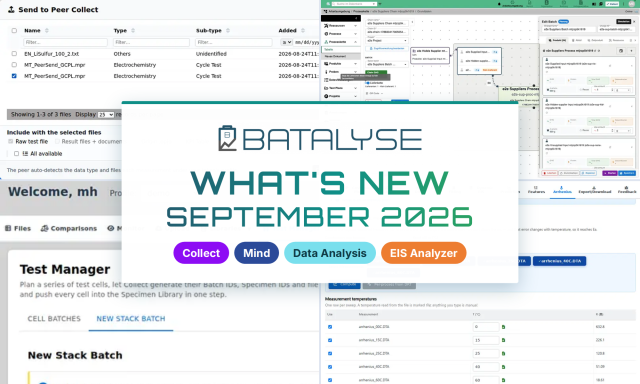Click the orange EIS Analyzer badge
Screen dimensions: 640x384
click(x=424, y=253)
